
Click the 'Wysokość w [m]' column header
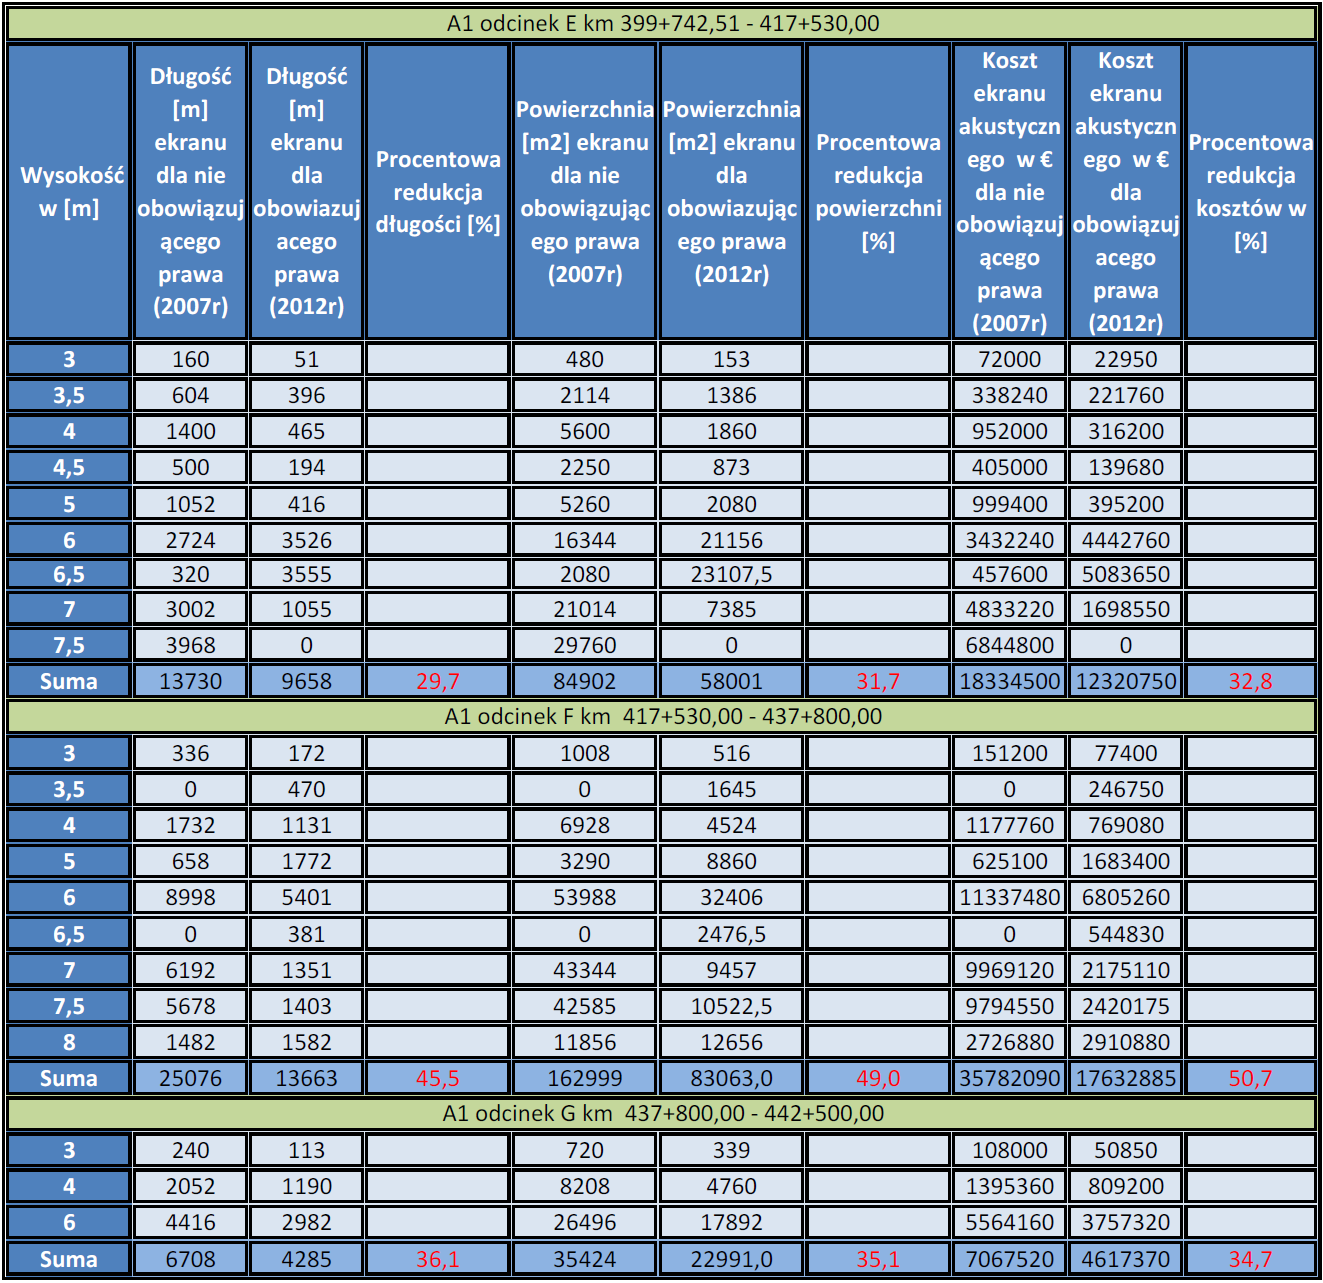point(69,192)
